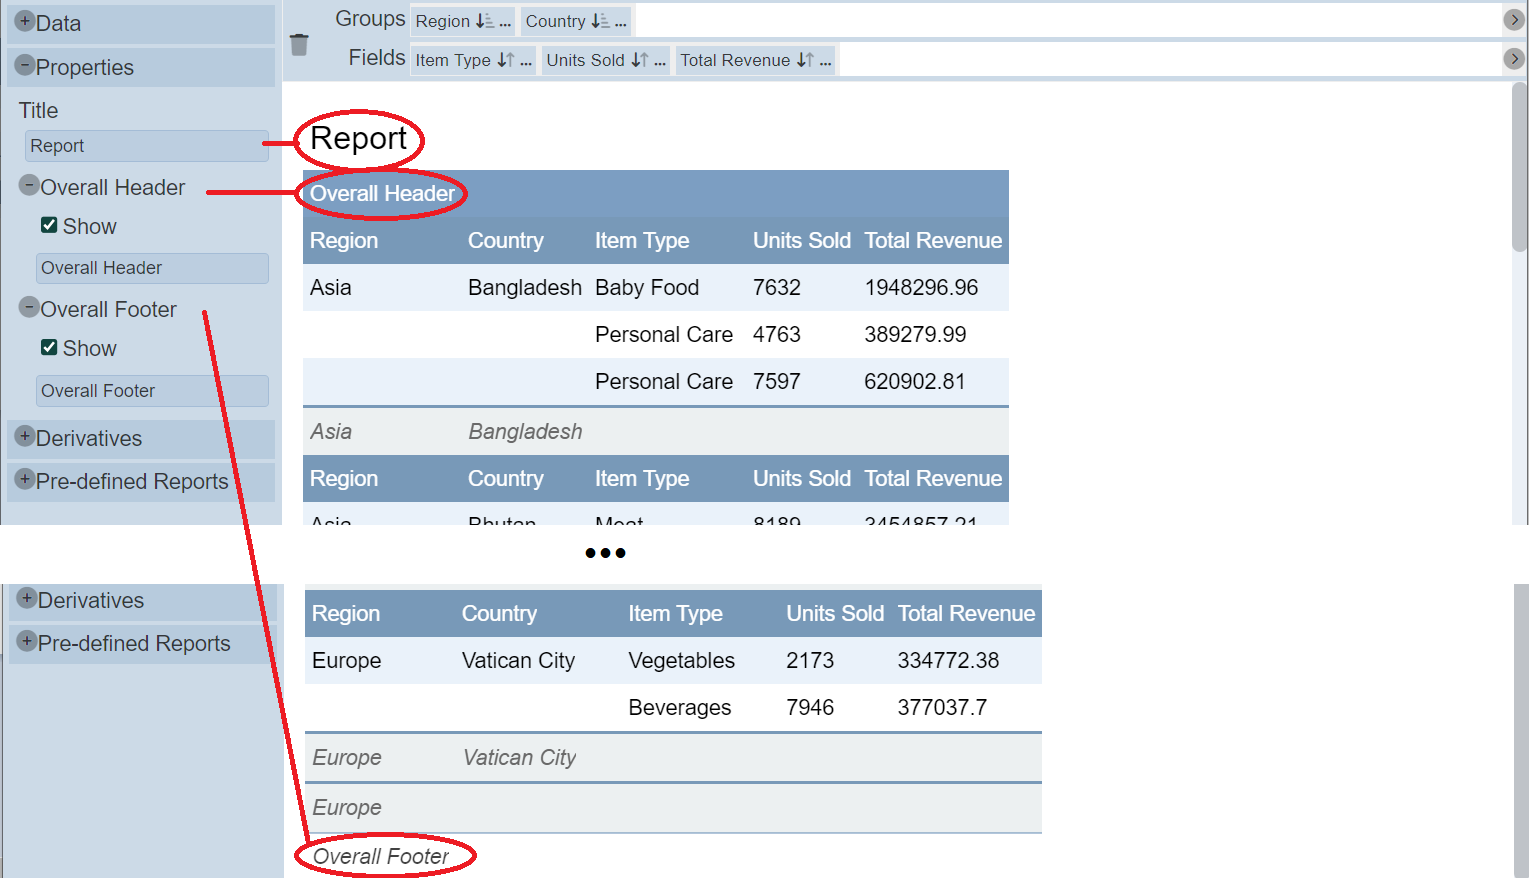Open ellipsis menu for Units Sold field
The height and width of the screenshot is (878, 1529).
(x=659, y=61)
